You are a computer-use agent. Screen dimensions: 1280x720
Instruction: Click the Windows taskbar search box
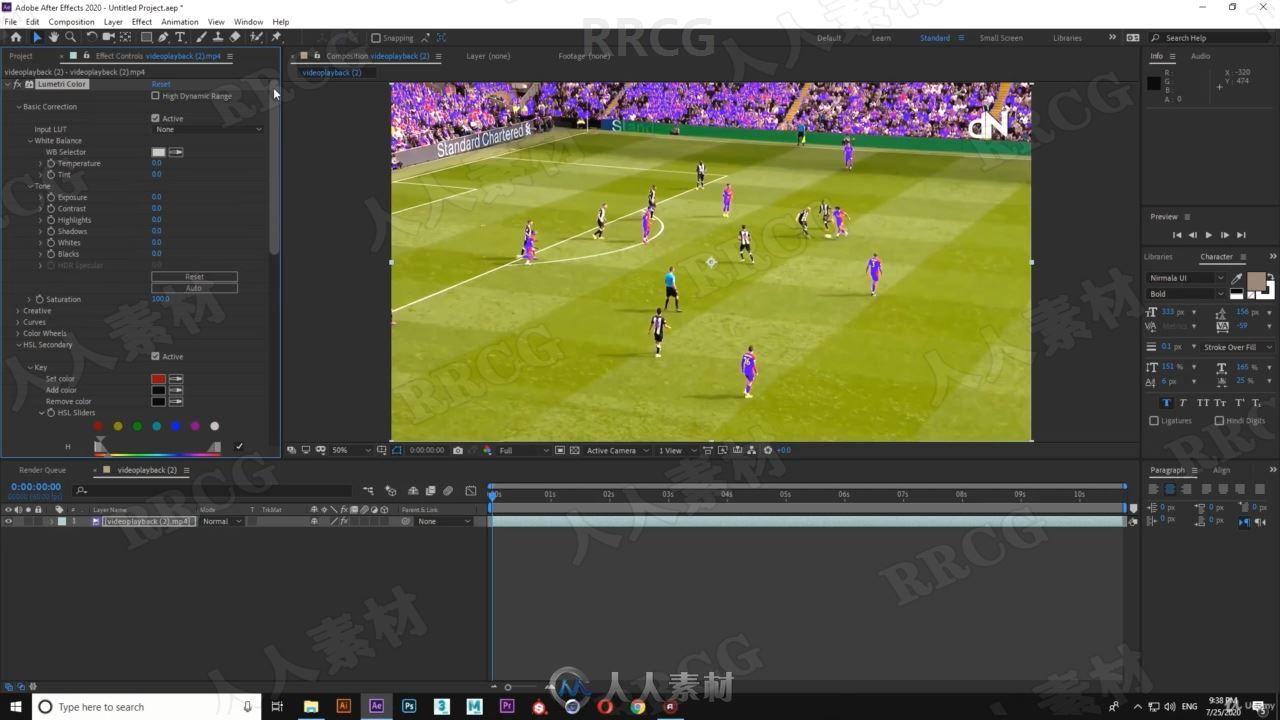pyautogui.click(x=145, y=706)
